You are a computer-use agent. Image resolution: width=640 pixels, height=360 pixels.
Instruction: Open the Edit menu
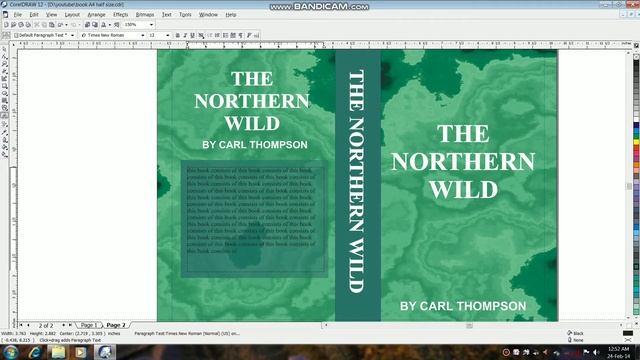coord(34,15)
